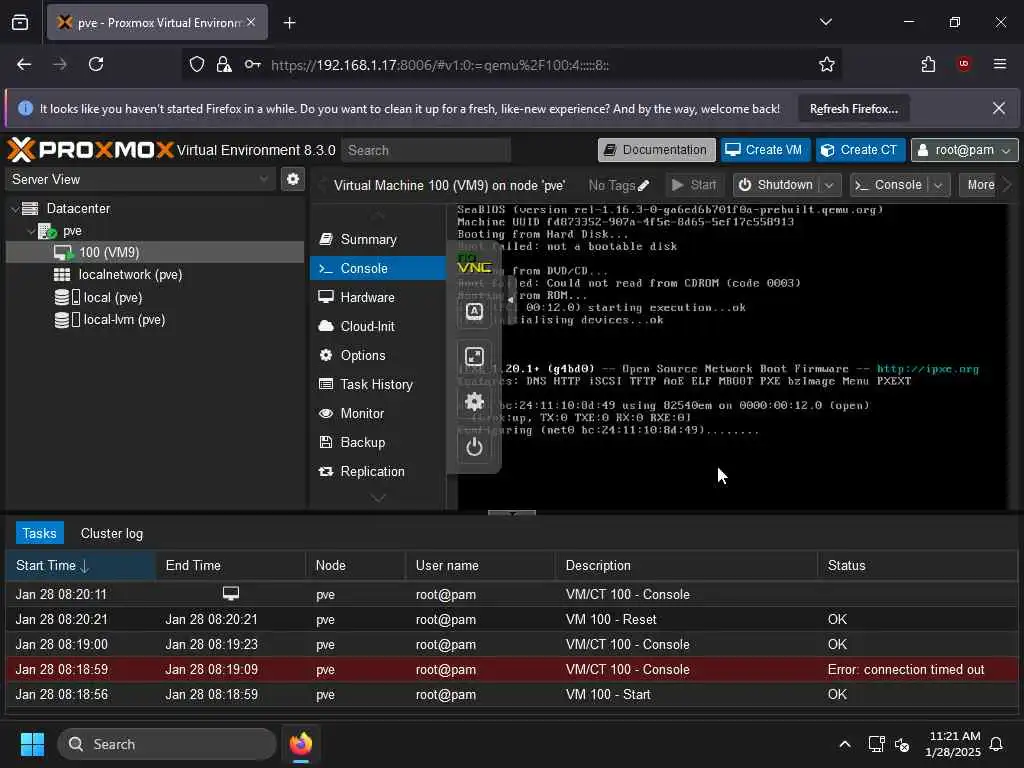Image resolution: width=1024 pixels, height=768 pixels.
Task: Open uBlock Origin extension icon
Action: [963, 64]
